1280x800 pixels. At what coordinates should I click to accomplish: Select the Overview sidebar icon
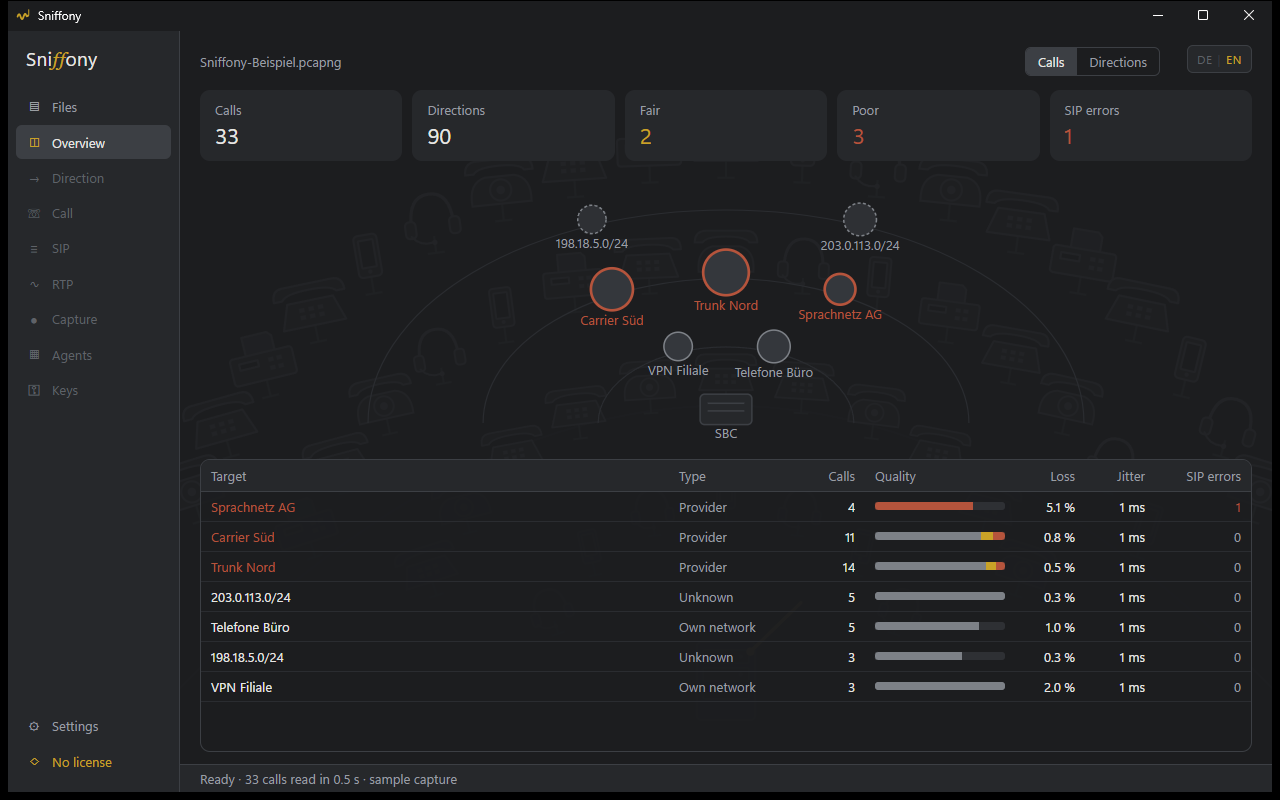[x=34, y=143]
